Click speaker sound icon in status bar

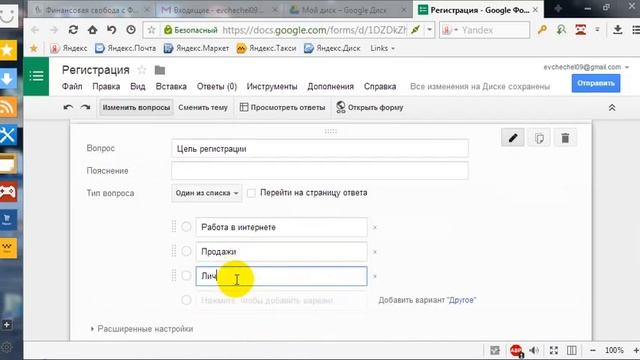(534, 350)
